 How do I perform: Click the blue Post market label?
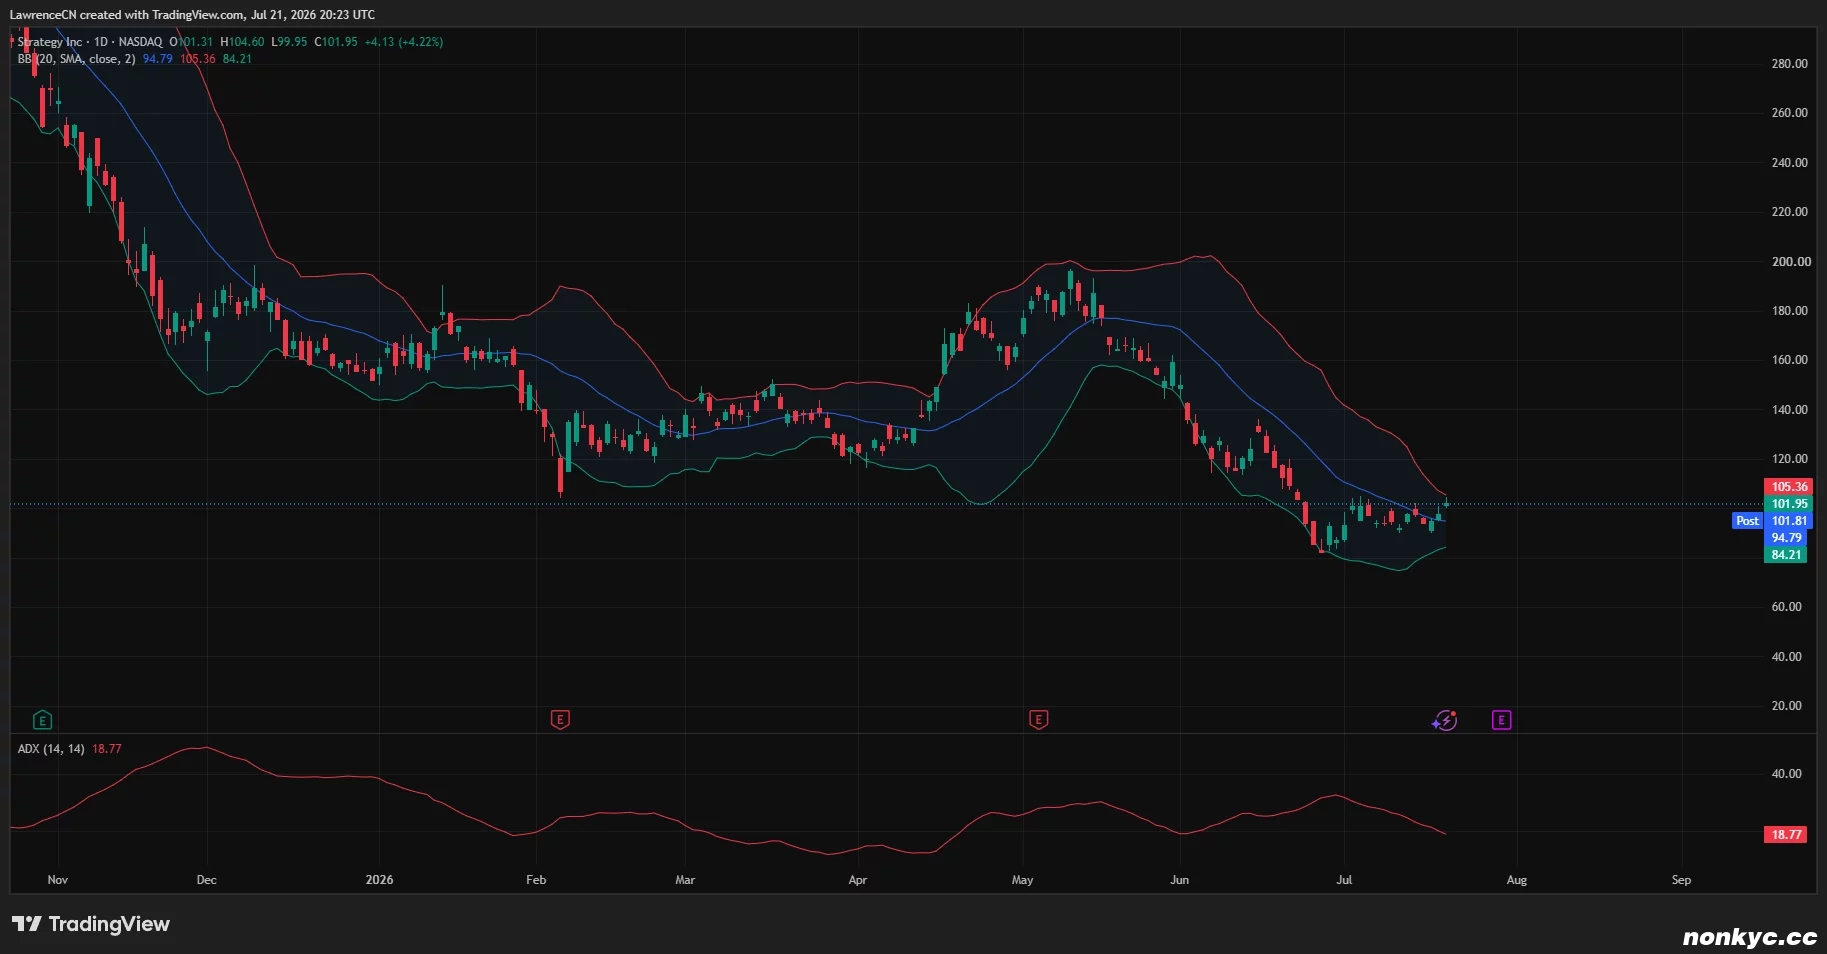click(1747, 521)
